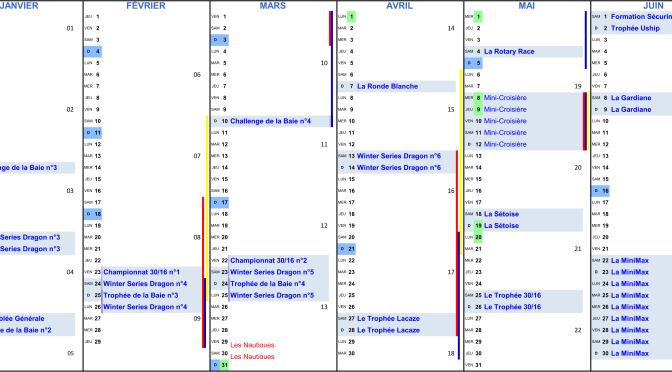Click the AVRIL month header
The height and width of the screenshot is (372, 672).
pyautogui.click(x=399, y=6)
